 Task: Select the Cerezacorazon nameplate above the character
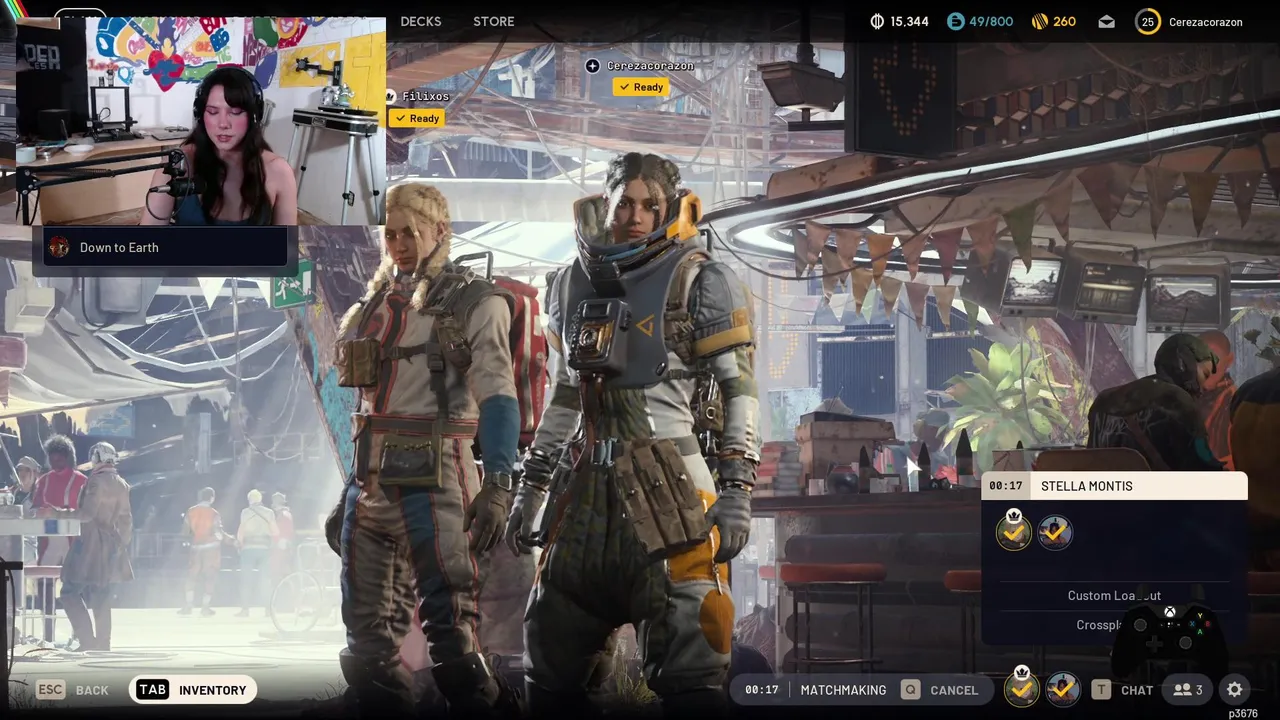[x=650, y=65]
